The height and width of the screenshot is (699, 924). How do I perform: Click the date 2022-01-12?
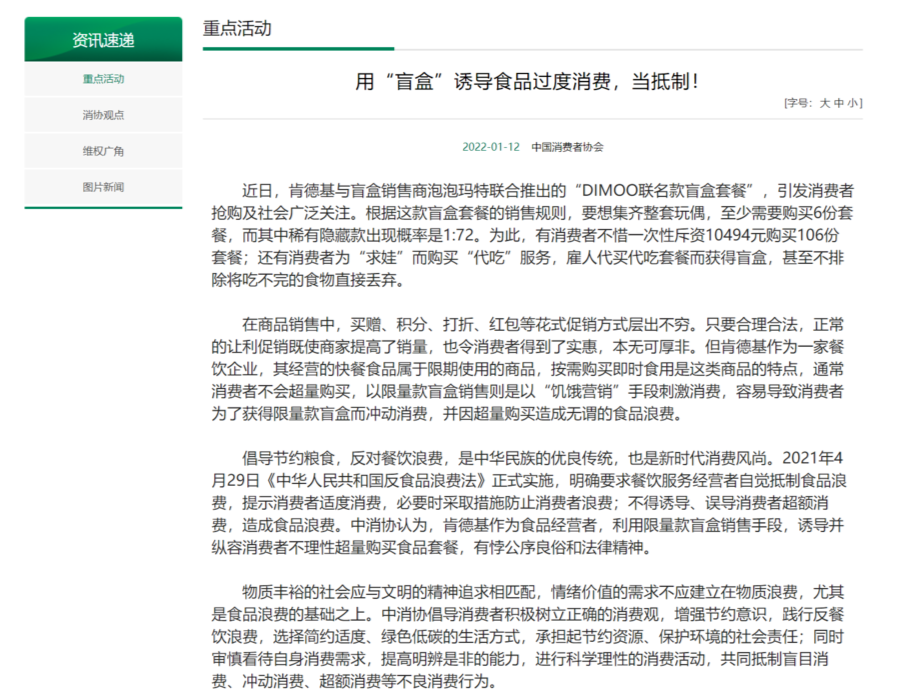point(491,147)
